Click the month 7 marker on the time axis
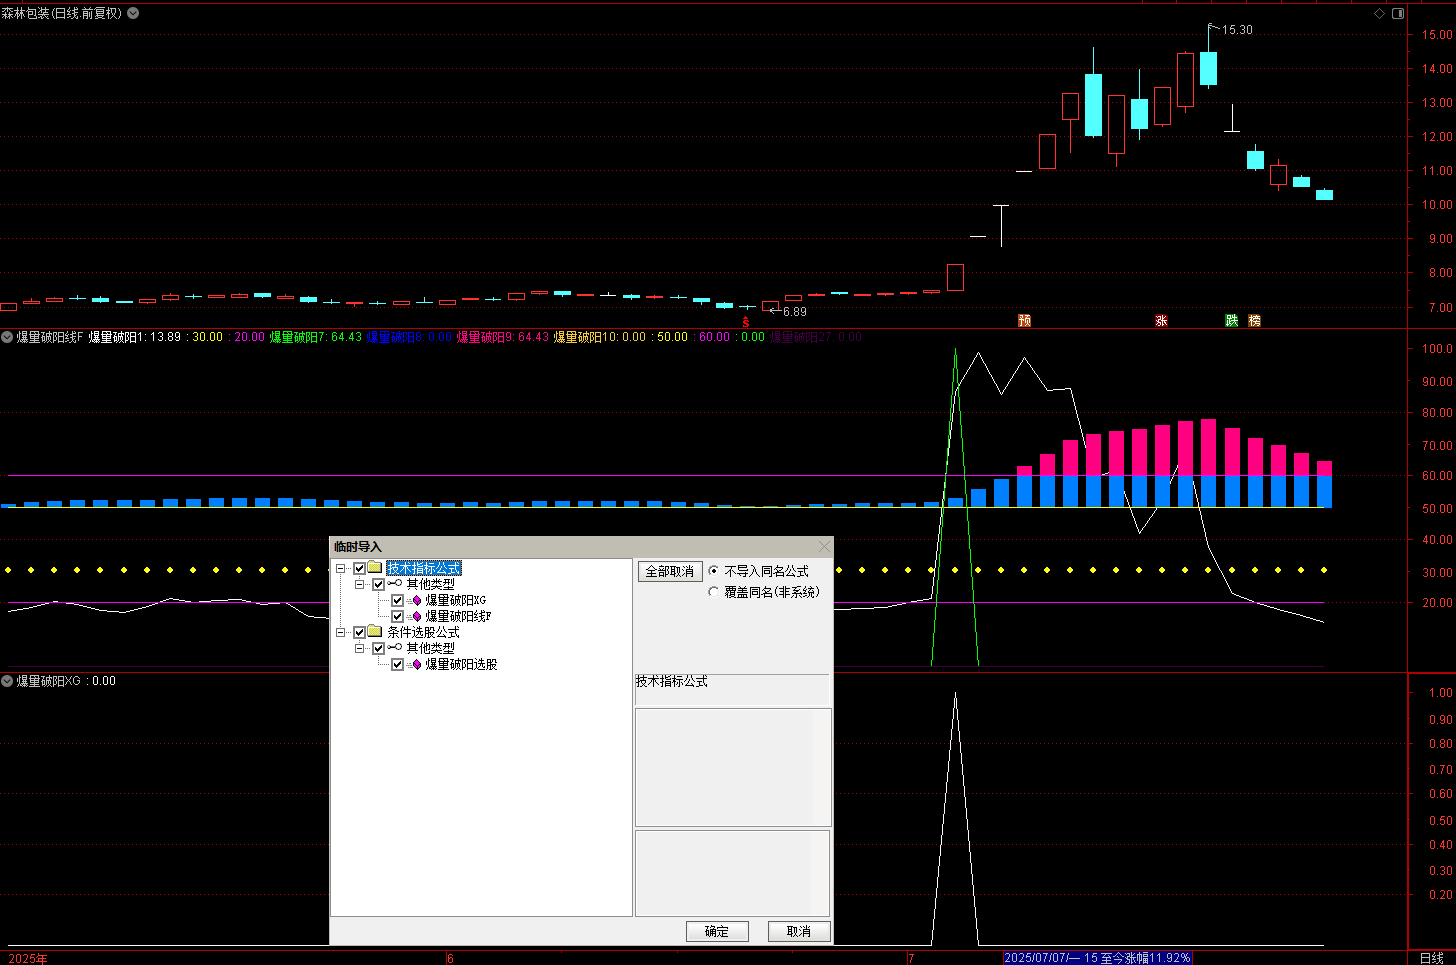 911,958
